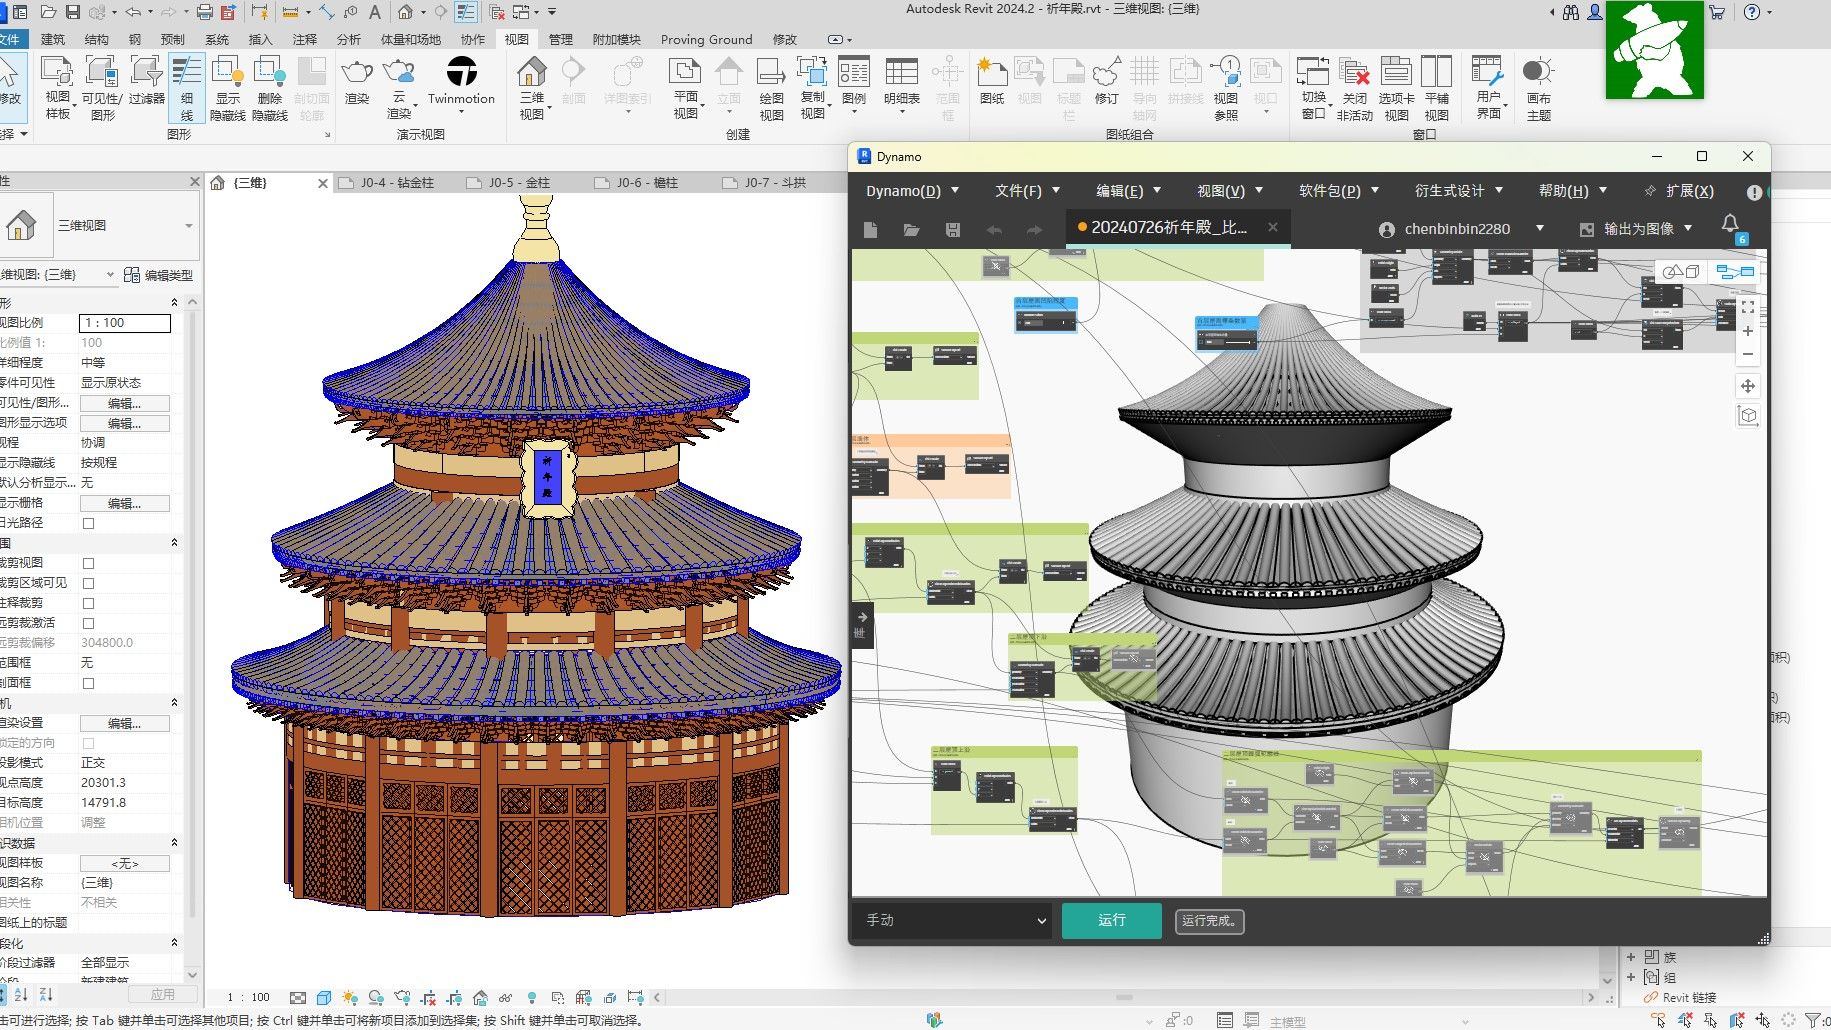1831x1030 pixels.
Task: Click 视图样板 <无> button
Action: pos(125,863)
